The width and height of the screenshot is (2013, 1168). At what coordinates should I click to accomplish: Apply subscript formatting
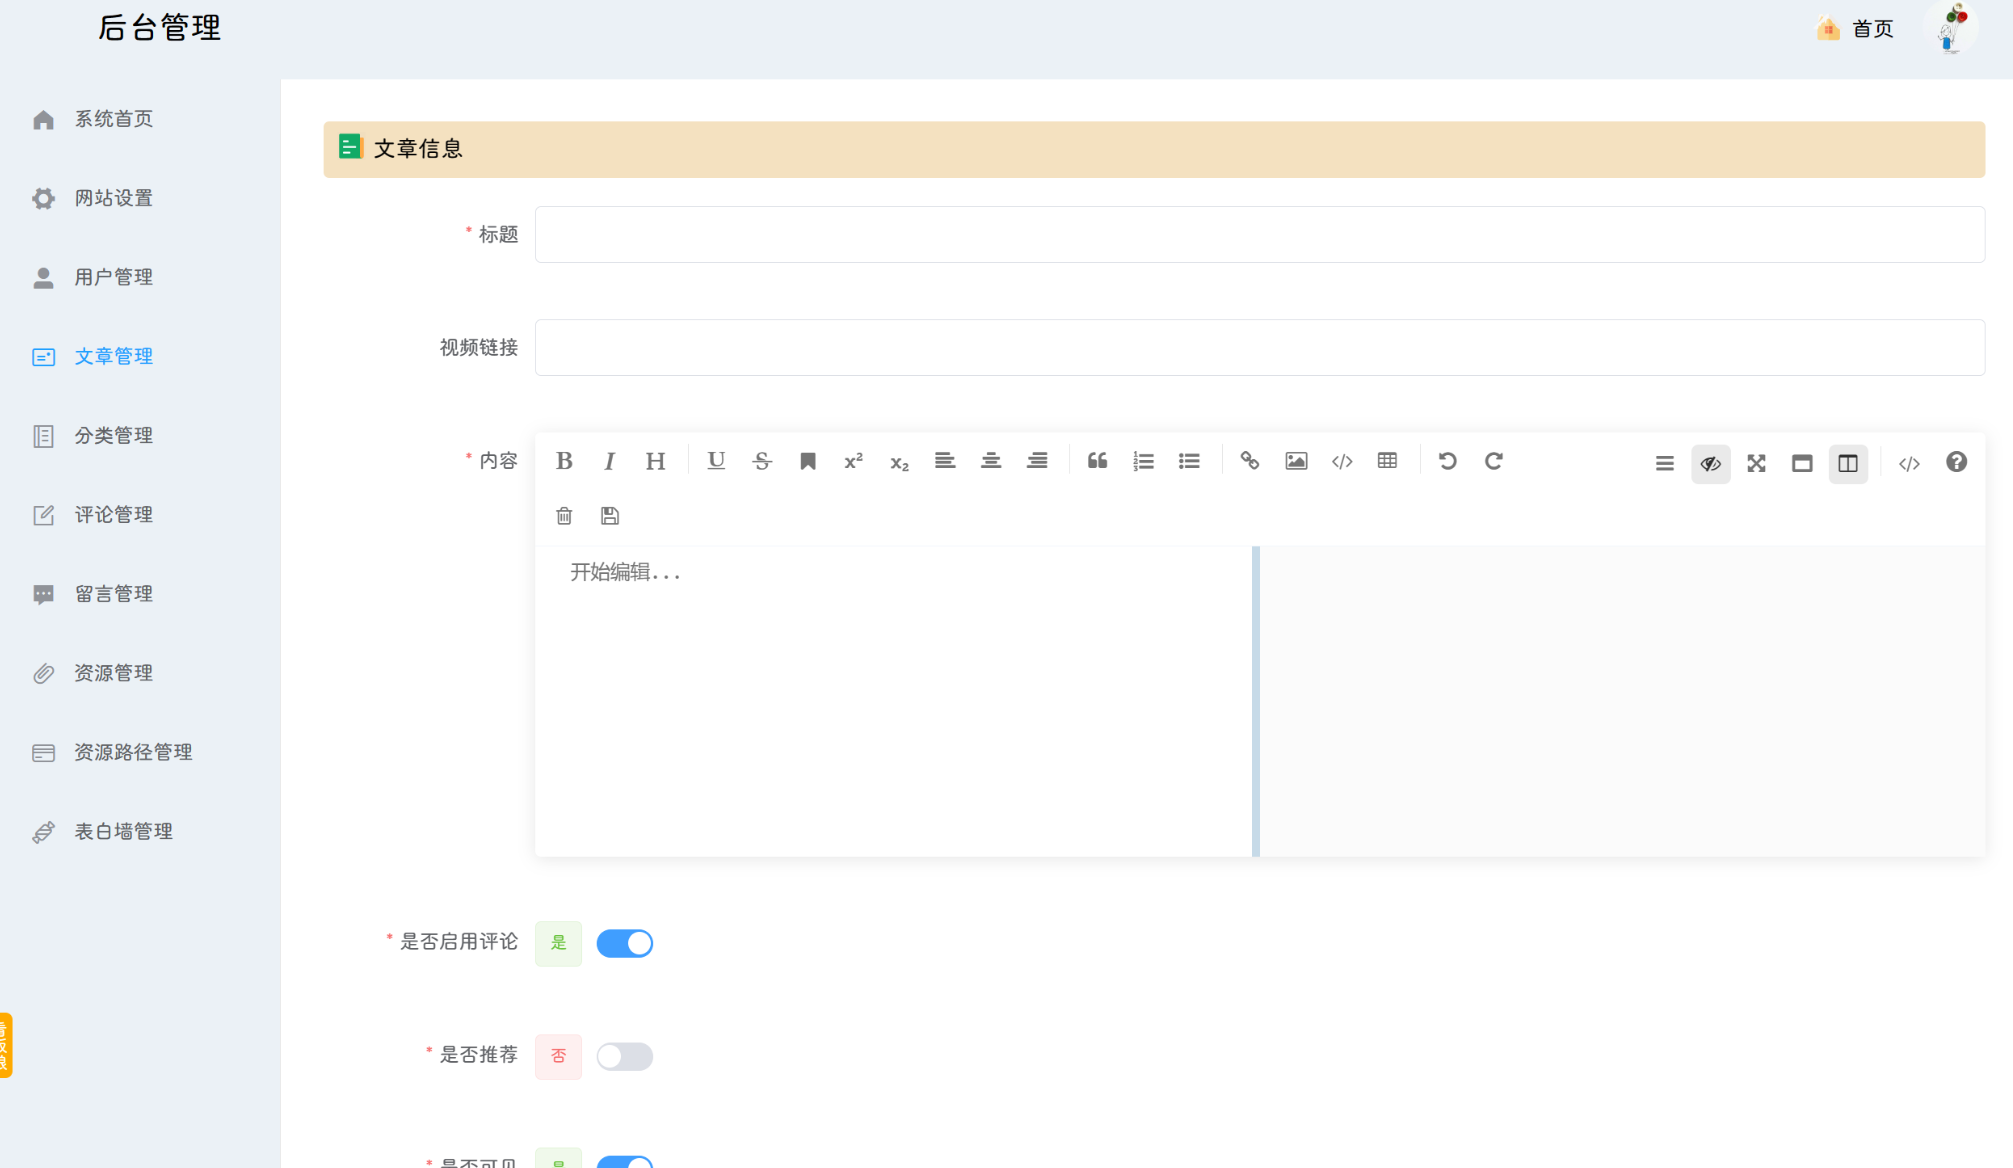pyautogui.click(x=899, y=461)
